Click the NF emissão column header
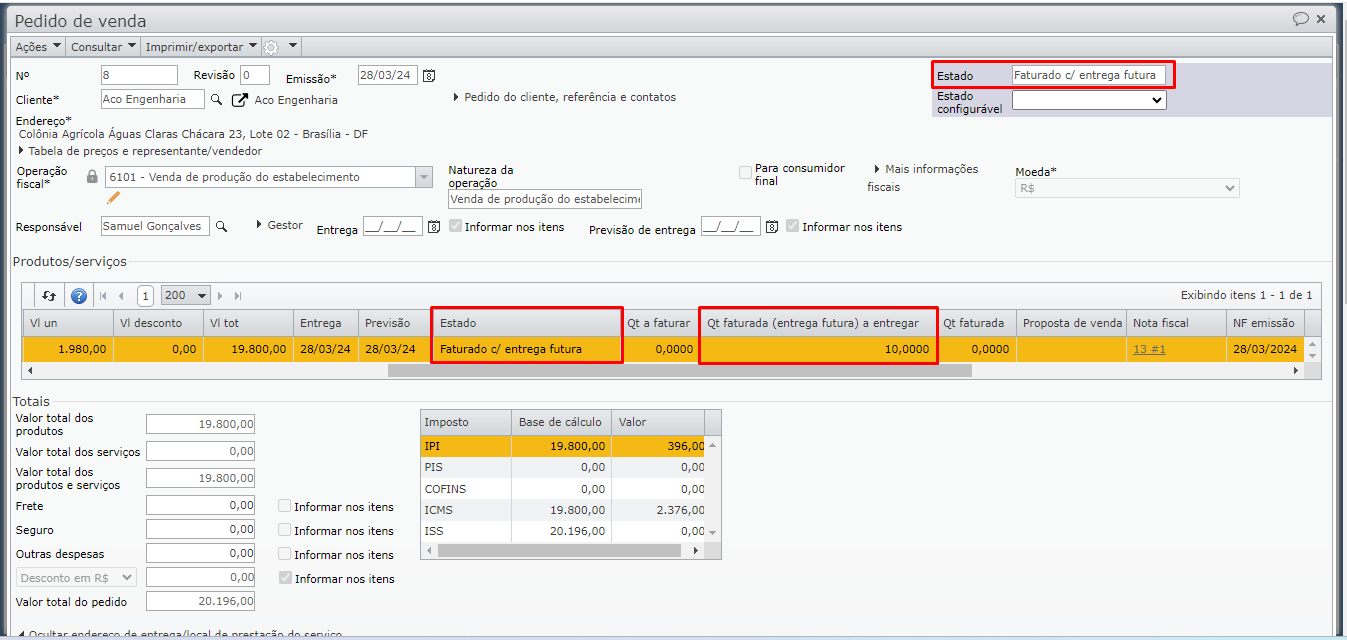This screenshot has width=1347, height=640. click(x=1265, y=323)
